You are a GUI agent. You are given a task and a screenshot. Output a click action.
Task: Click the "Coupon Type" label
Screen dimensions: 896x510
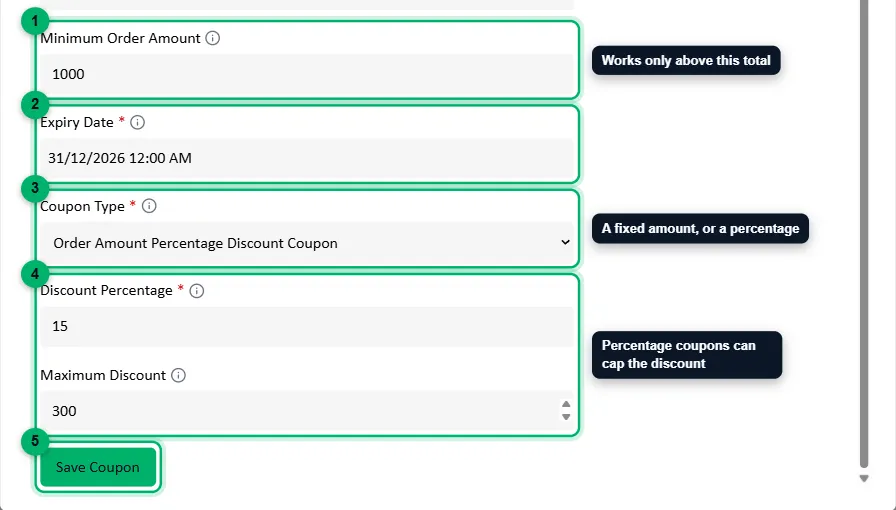pos(82,206)
